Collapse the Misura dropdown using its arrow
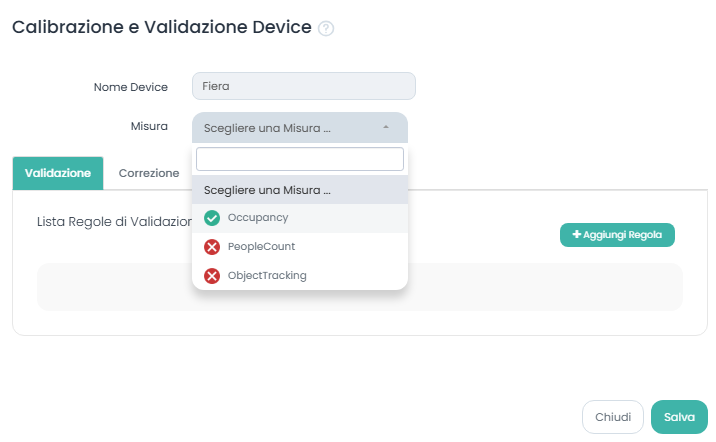 pos(385,128)
